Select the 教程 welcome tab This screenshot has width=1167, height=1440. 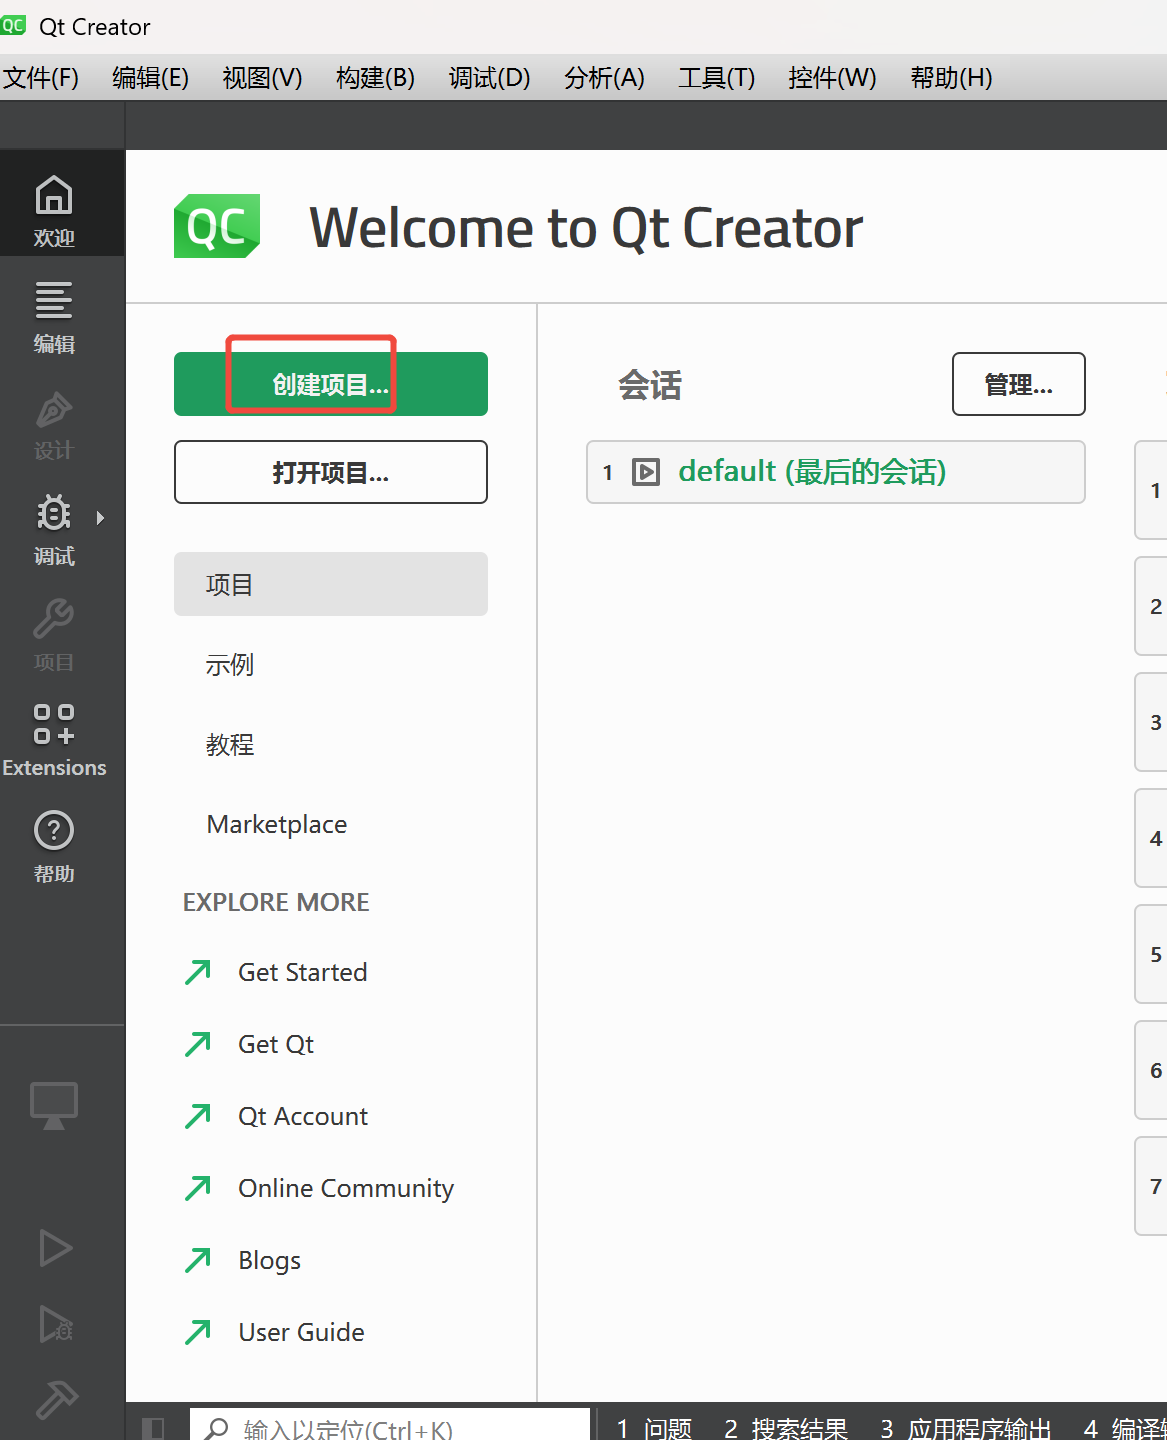coord(331,744)
